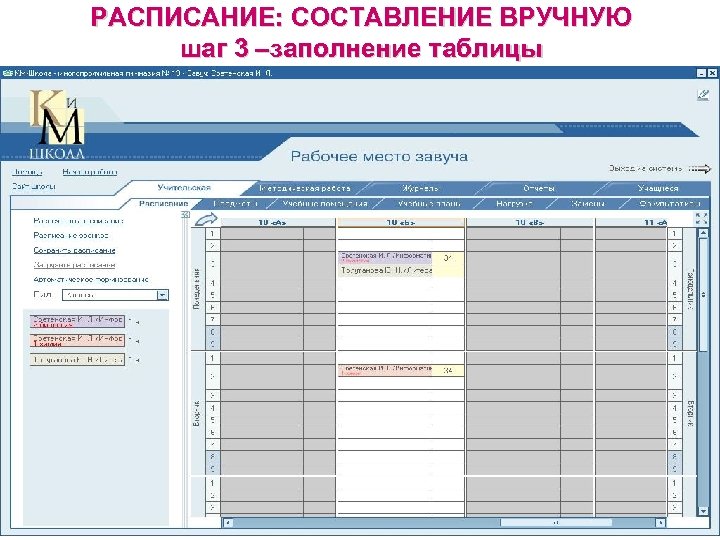This screenshot has width=720, height=540.
Task: Minimize the КМ-Школа window
Action: pyautogui.click(x=701, y=73)
